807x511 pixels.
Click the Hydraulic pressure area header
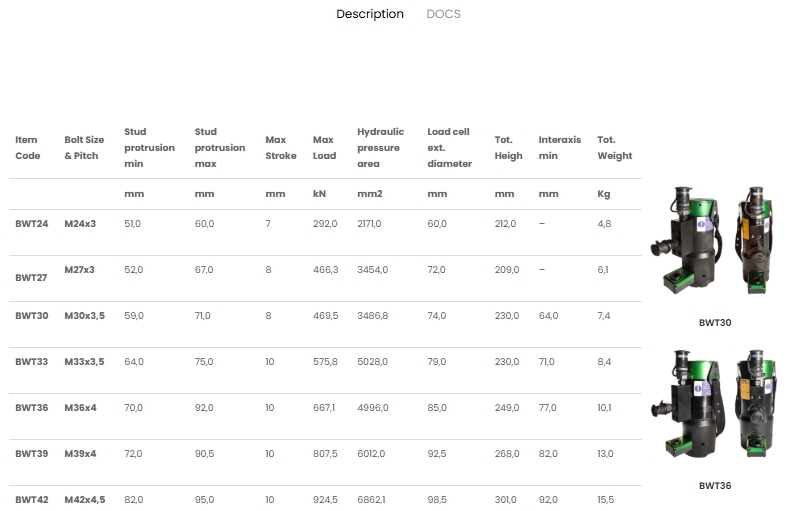pyautogui.click(x=380, y=148)
